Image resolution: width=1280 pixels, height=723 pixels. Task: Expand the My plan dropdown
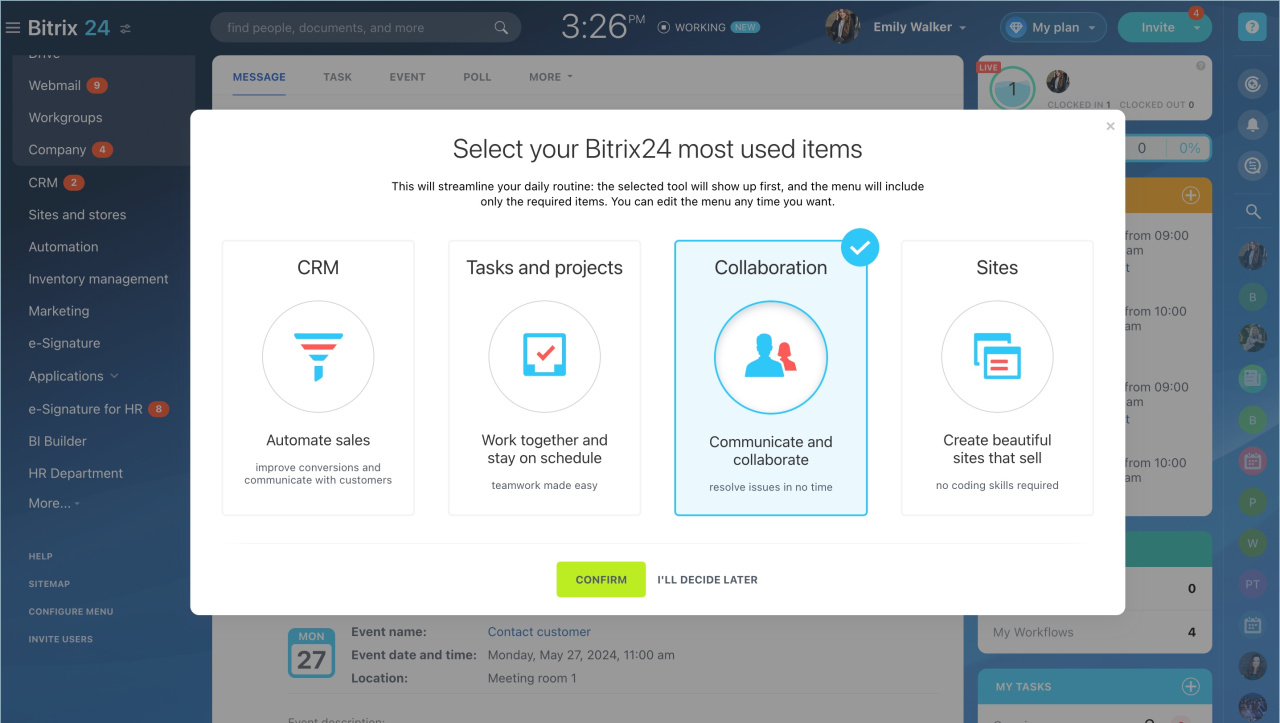[1053, 28]
